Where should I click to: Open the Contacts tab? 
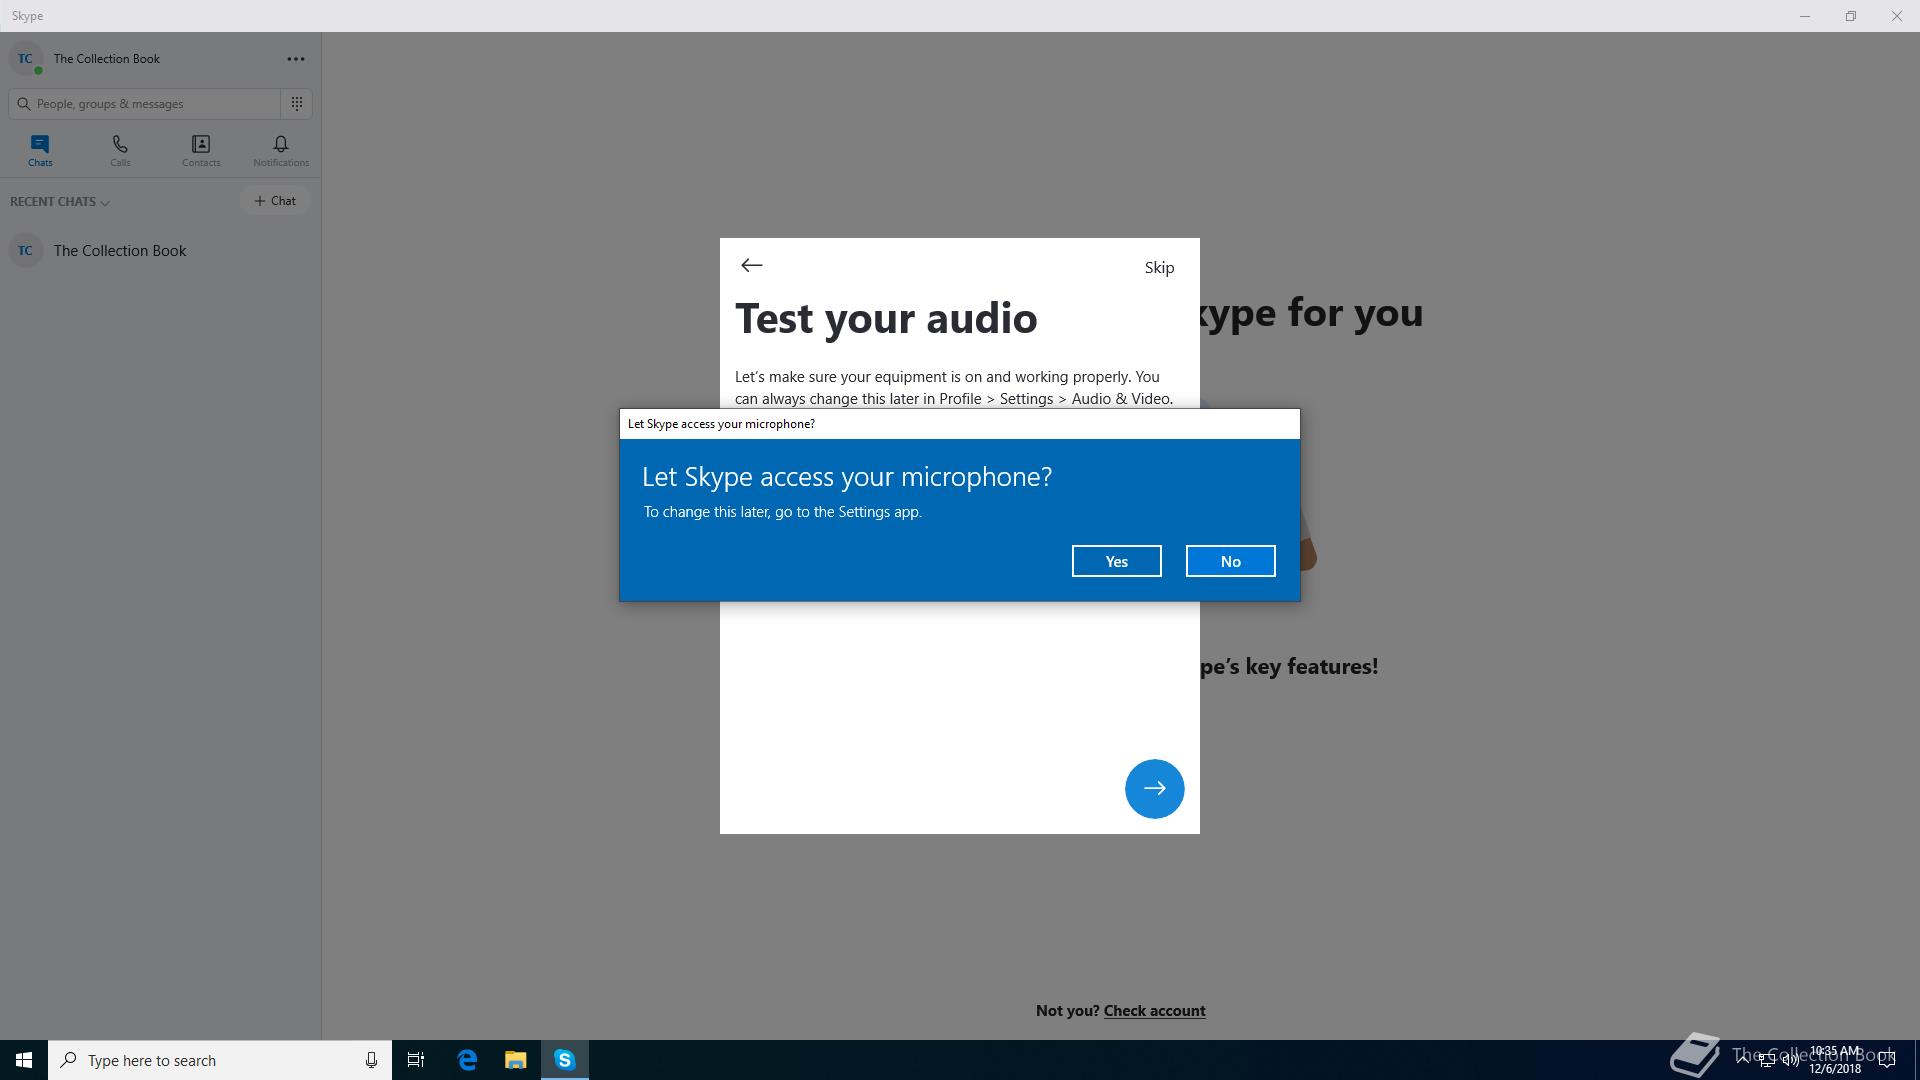click(x=201, y=151)
